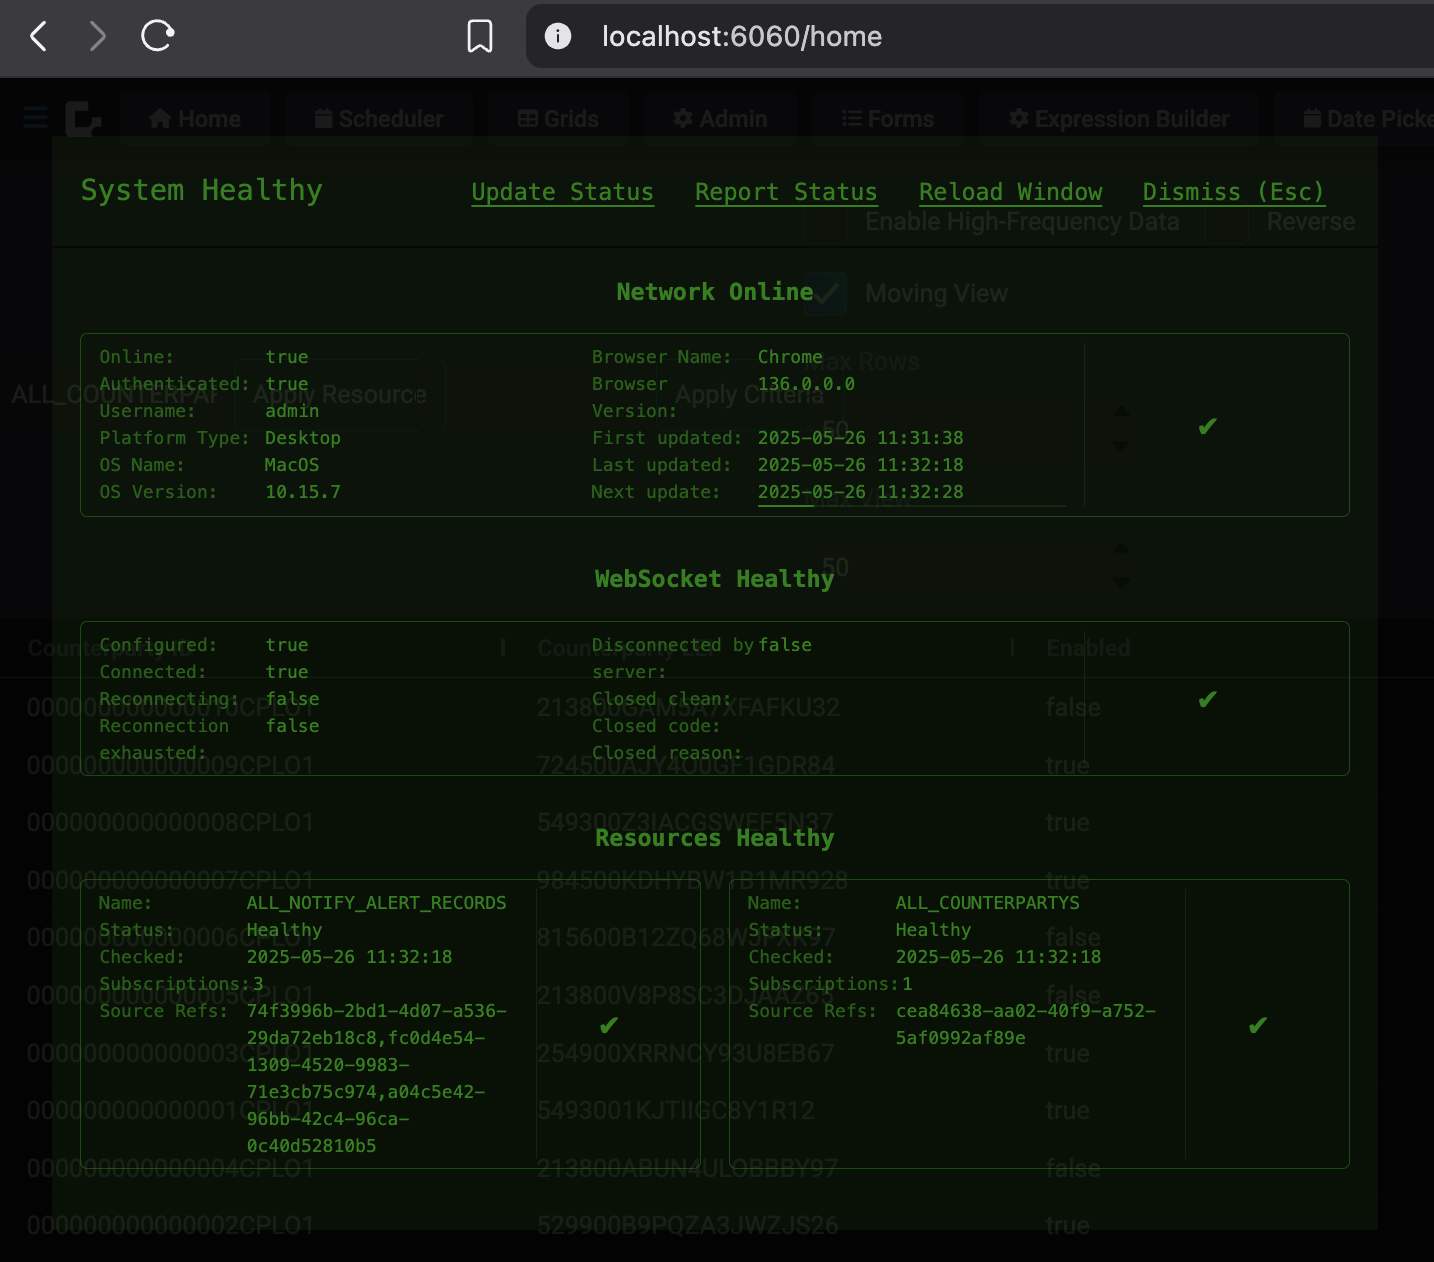The width and height of the screenshot is (1434, 1262).
Task: Click System Healthy heading
Action: pyautogui.click(x=202, y=190)
